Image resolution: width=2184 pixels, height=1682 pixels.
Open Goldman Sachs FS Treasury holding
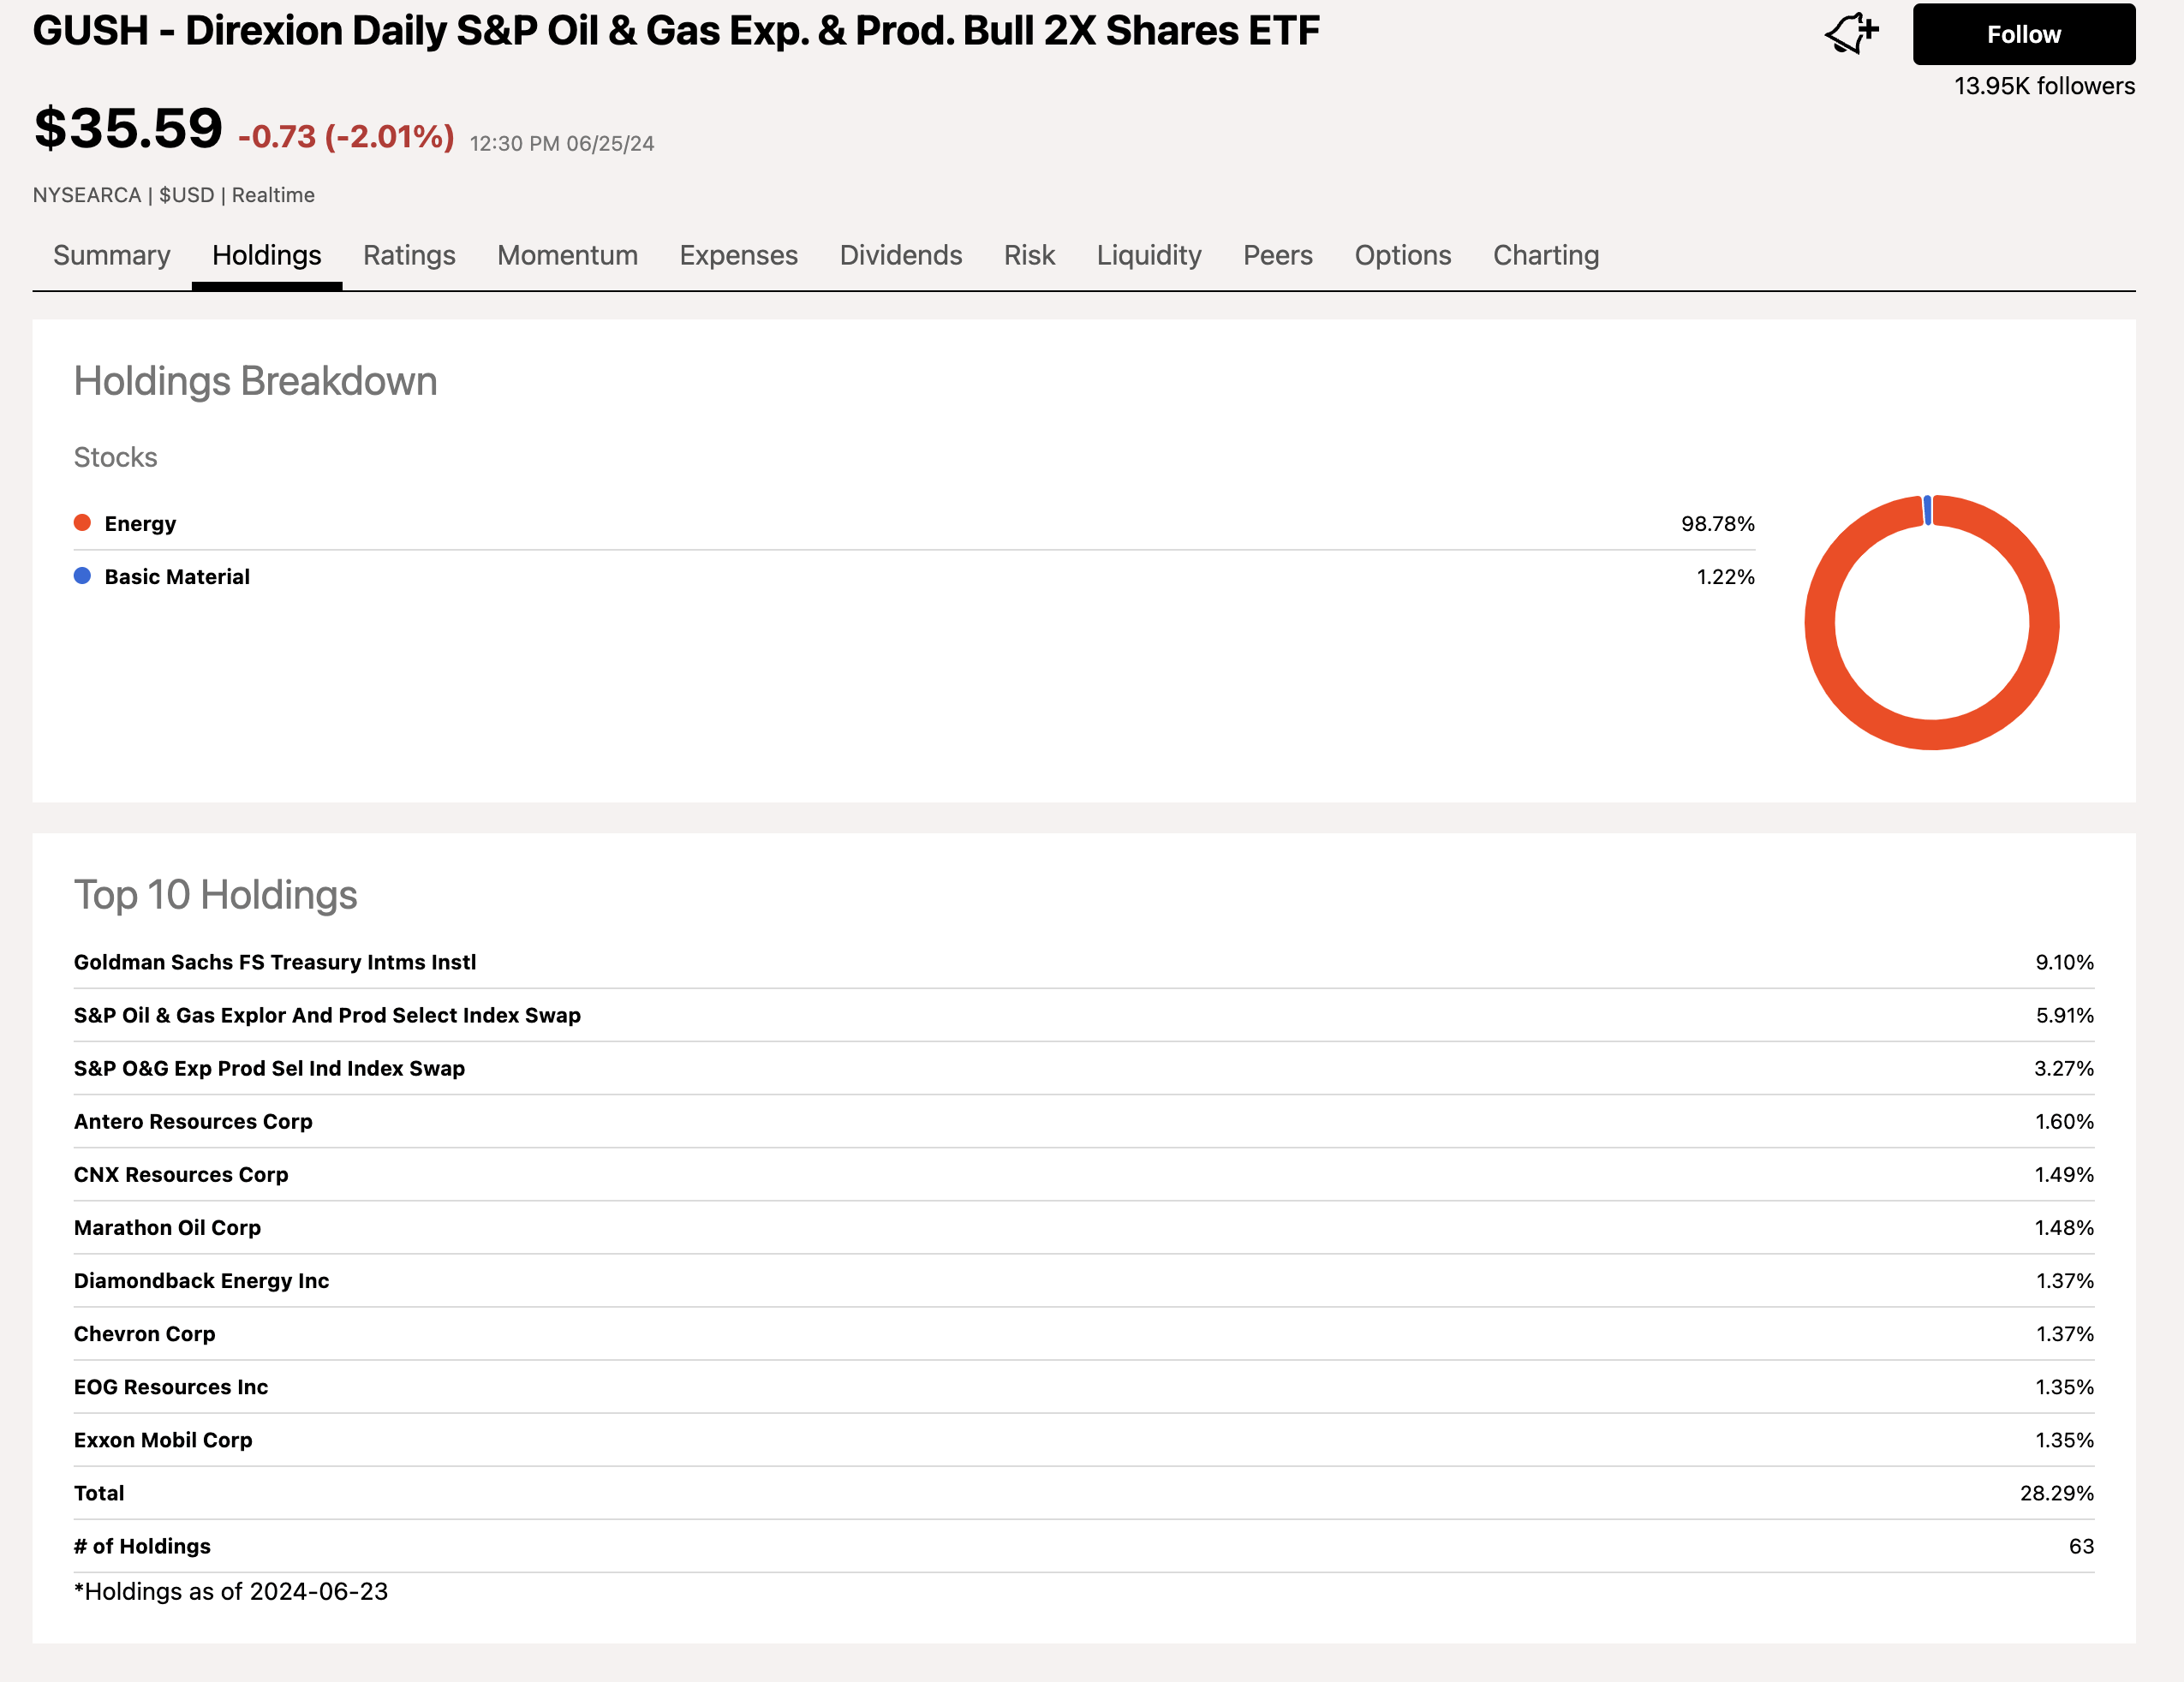click(274, 962)
